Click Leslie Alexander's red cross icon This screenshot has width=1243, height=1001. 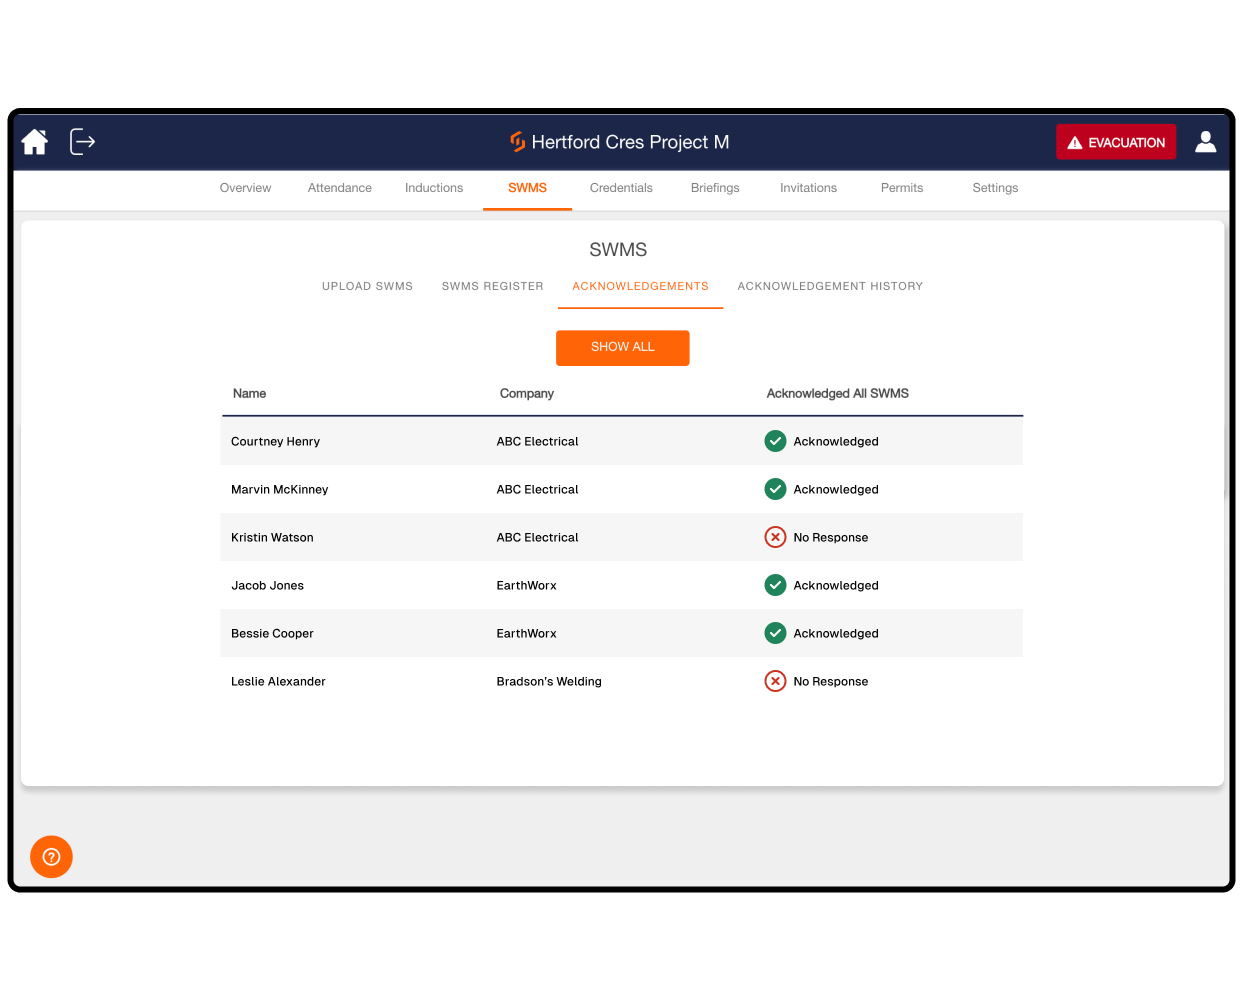(x=775, y=681)
